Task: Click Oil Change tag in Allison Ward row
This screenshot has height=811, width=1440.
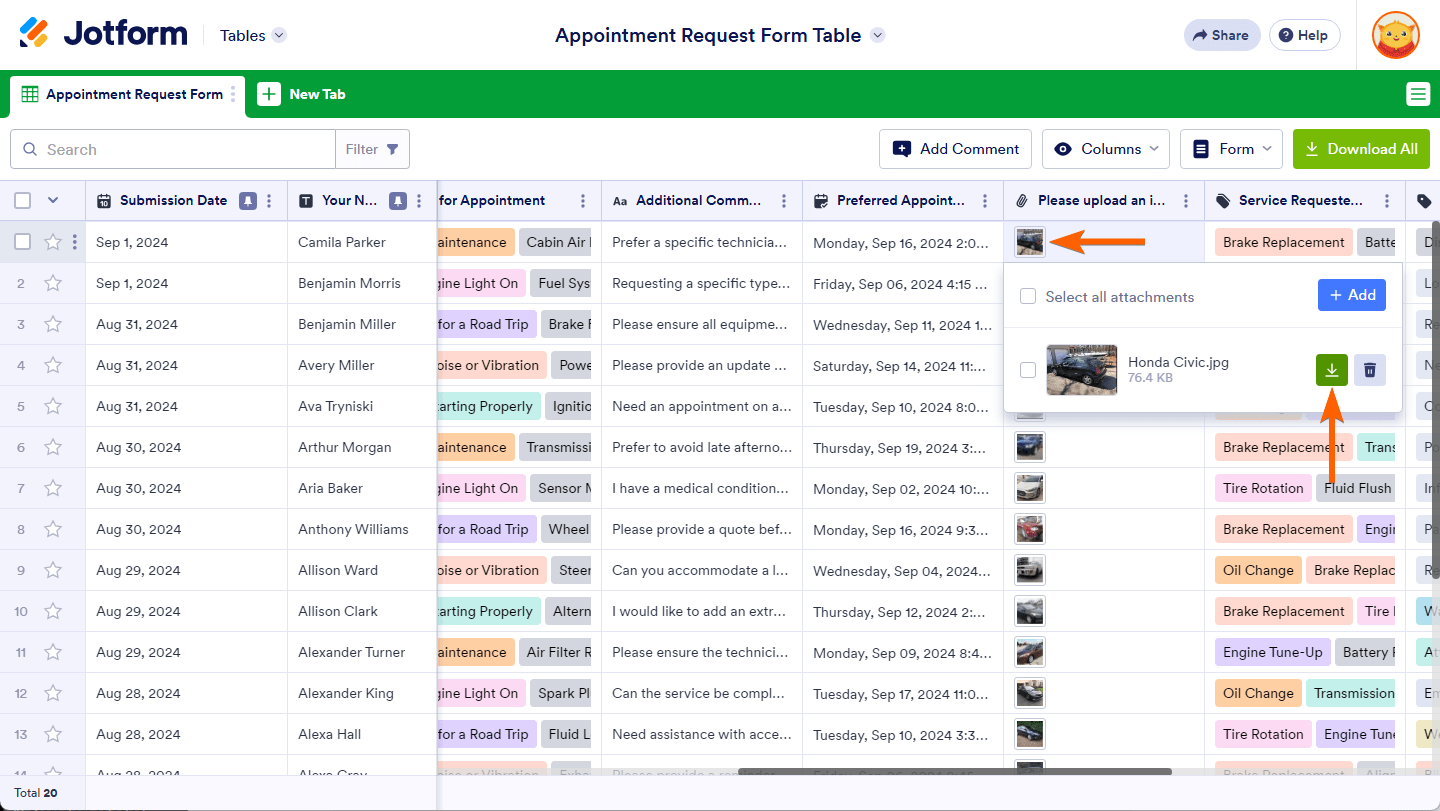Action: 1258,570
